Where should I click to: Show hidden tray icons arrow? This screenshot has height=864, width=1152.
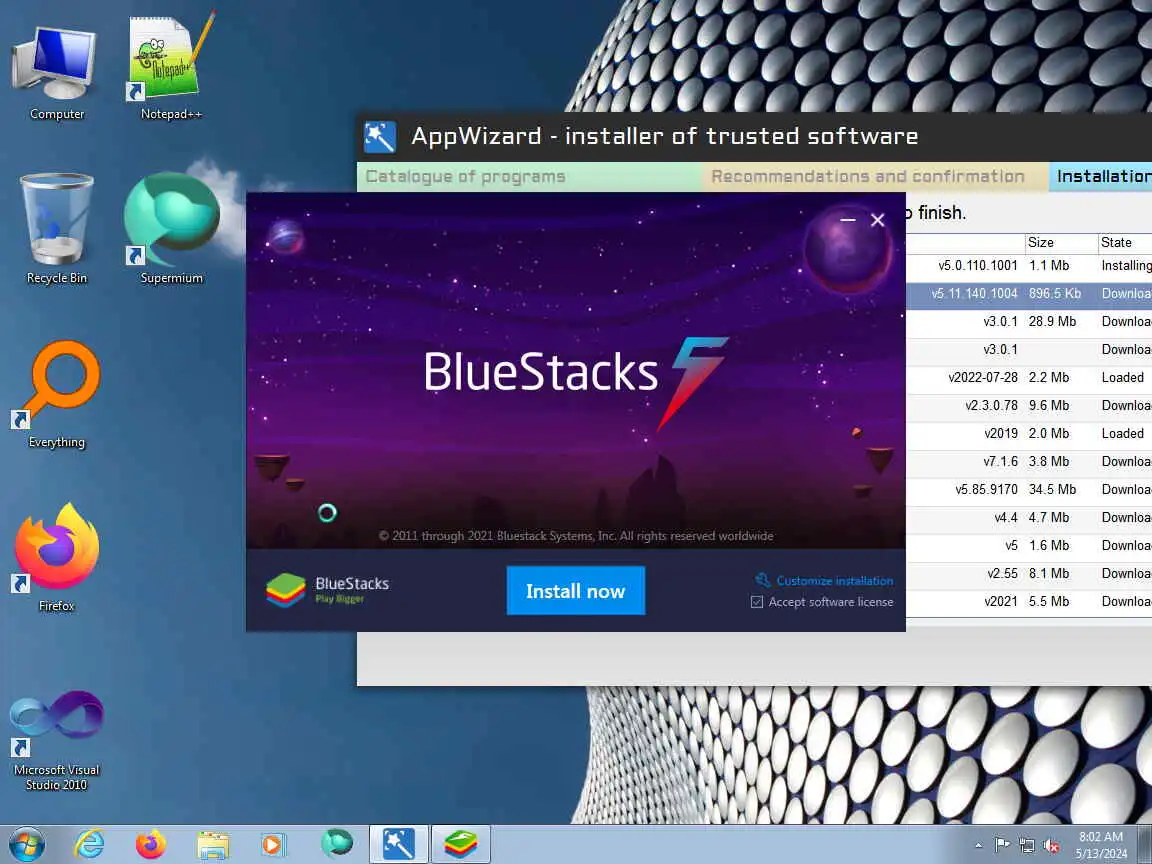pos(978,846)
